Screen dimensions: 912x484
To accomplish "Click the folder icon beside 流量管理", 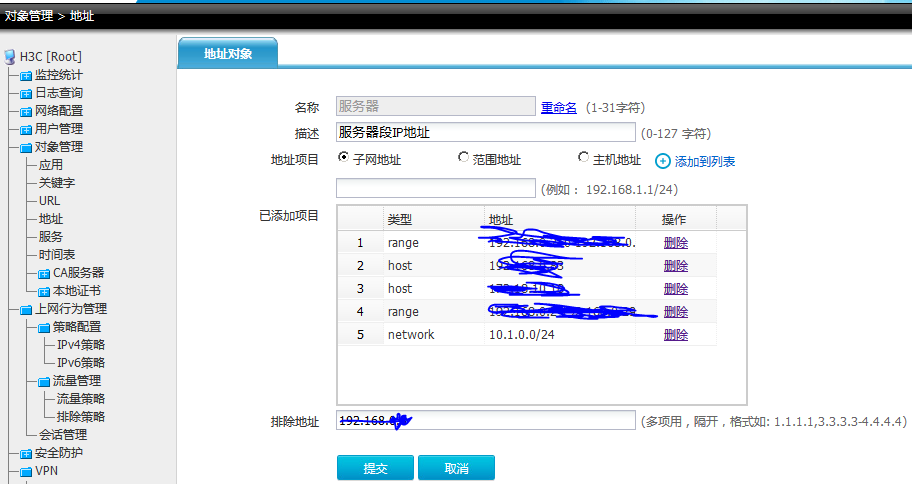I will click(x=44, y=382).
